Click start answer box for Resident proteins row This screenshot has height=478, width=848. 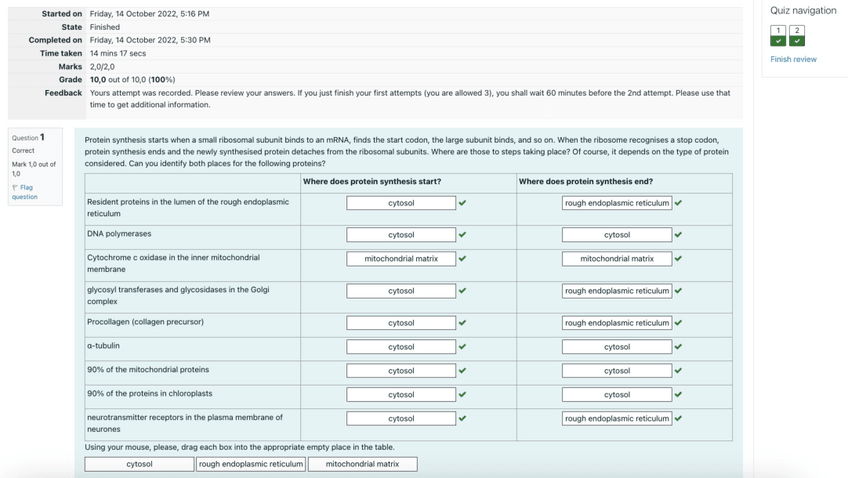click(x=401, y=203)
